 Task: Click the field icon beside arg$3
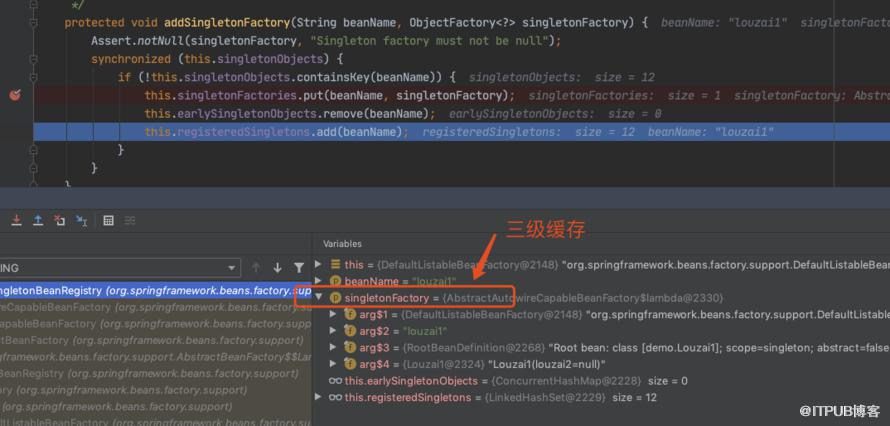[x=350, y=347]
